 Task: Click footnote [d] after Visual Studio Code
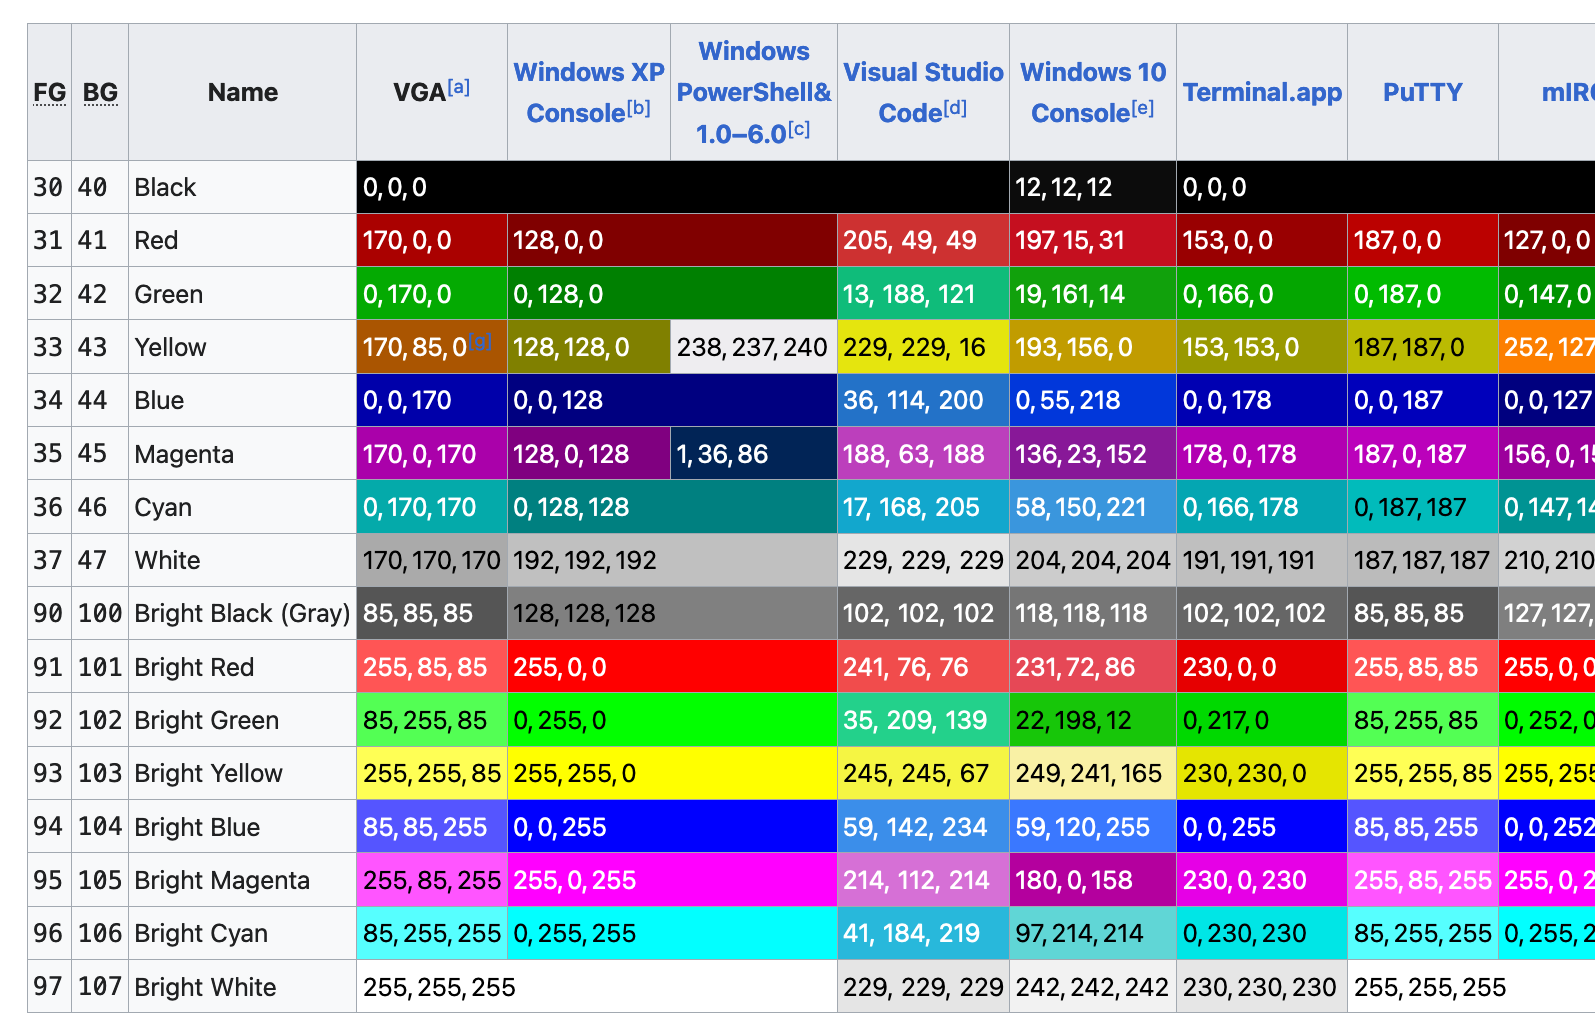click(955, 108)
